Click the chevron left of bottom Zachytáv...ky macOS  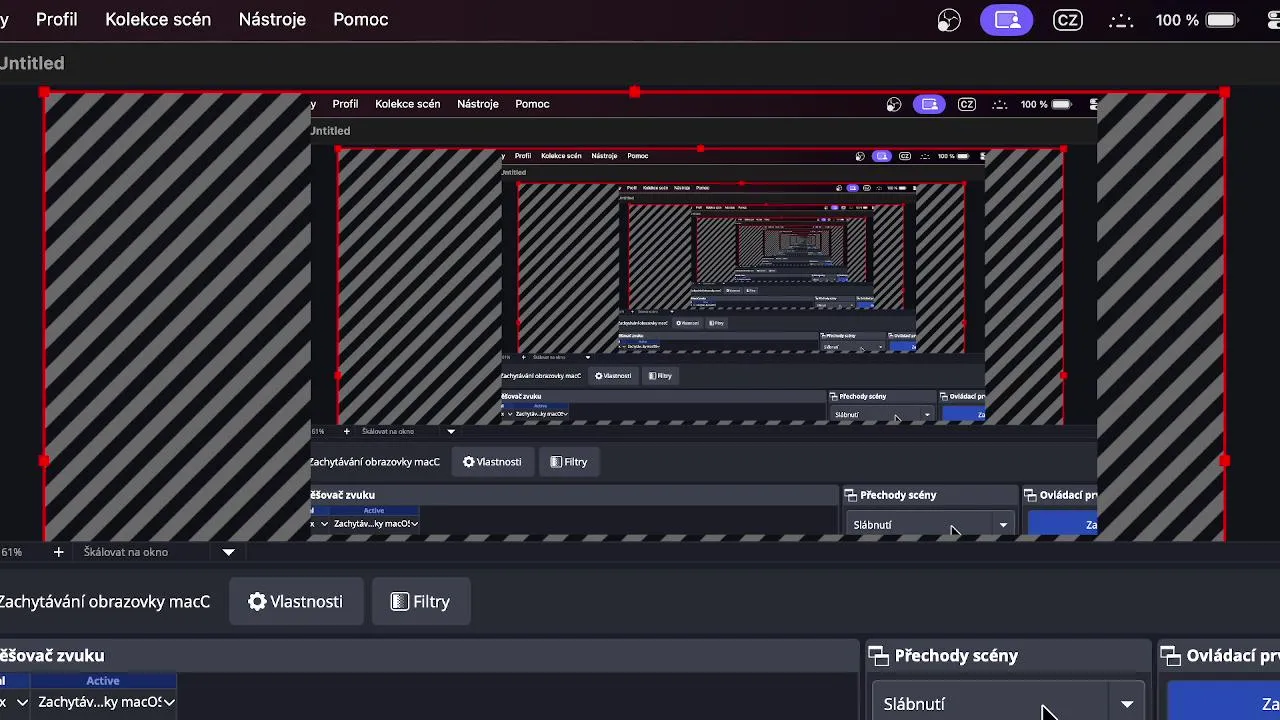(21, 702)
